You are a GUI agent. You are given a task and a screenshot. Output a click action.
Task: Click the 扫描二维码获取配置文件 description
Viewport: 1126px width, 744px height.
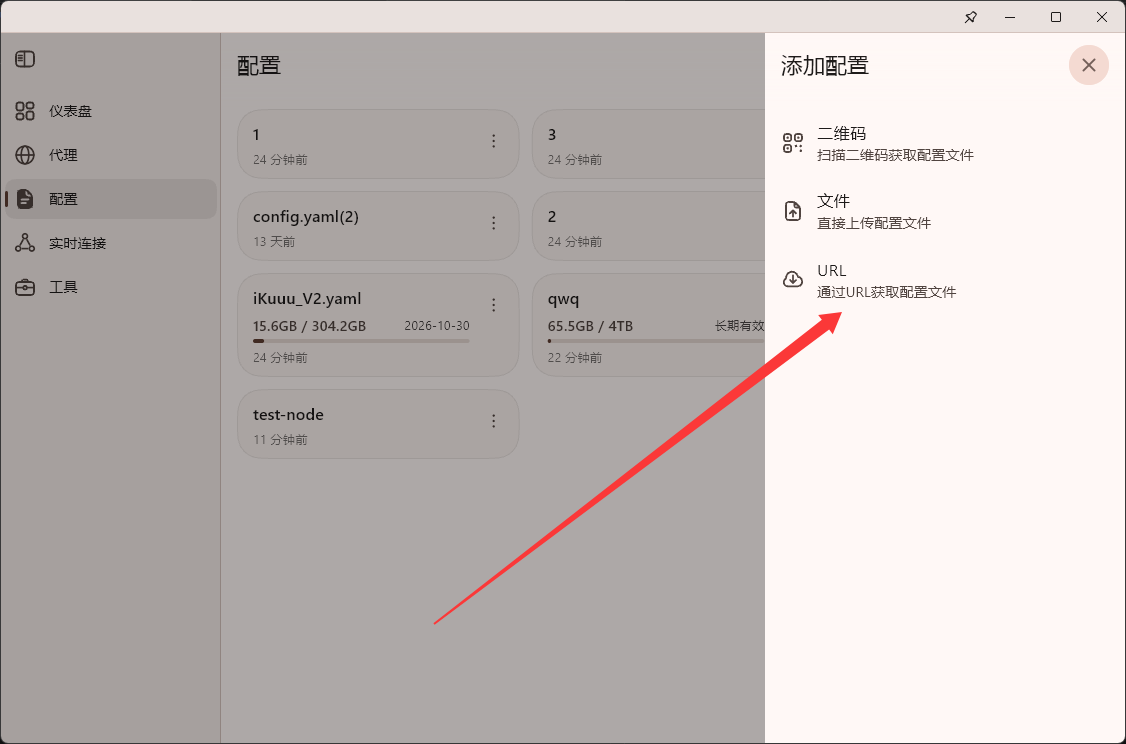895,155
